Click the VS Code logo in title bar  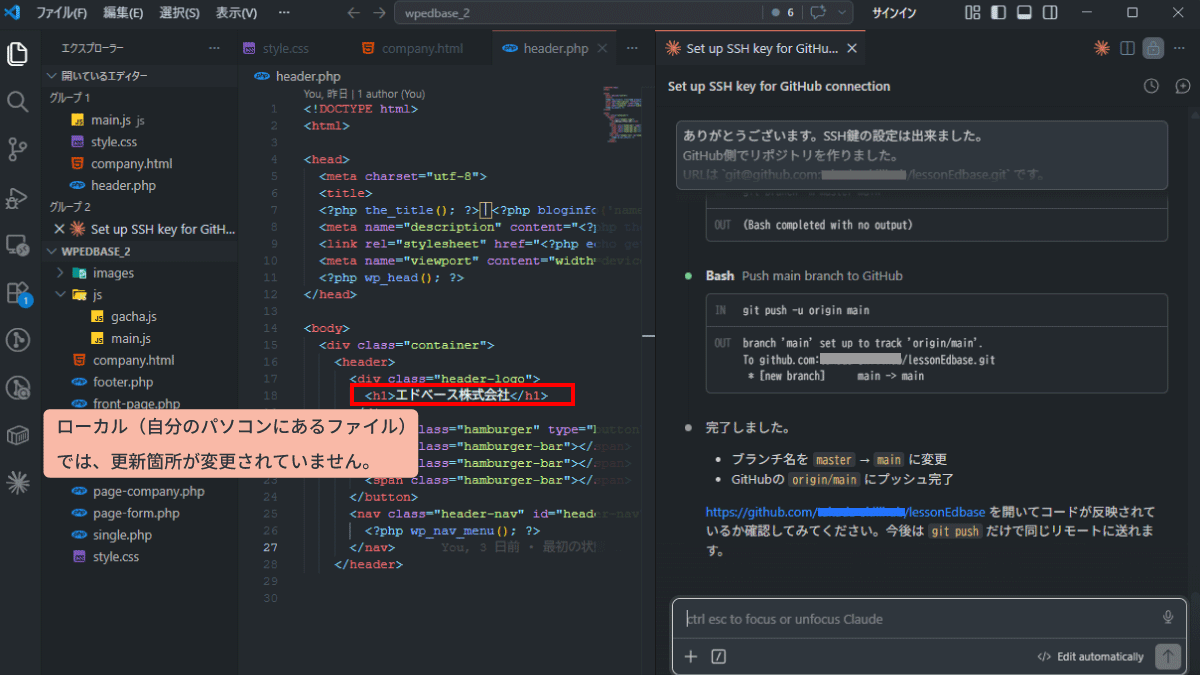tap(13, 13)
